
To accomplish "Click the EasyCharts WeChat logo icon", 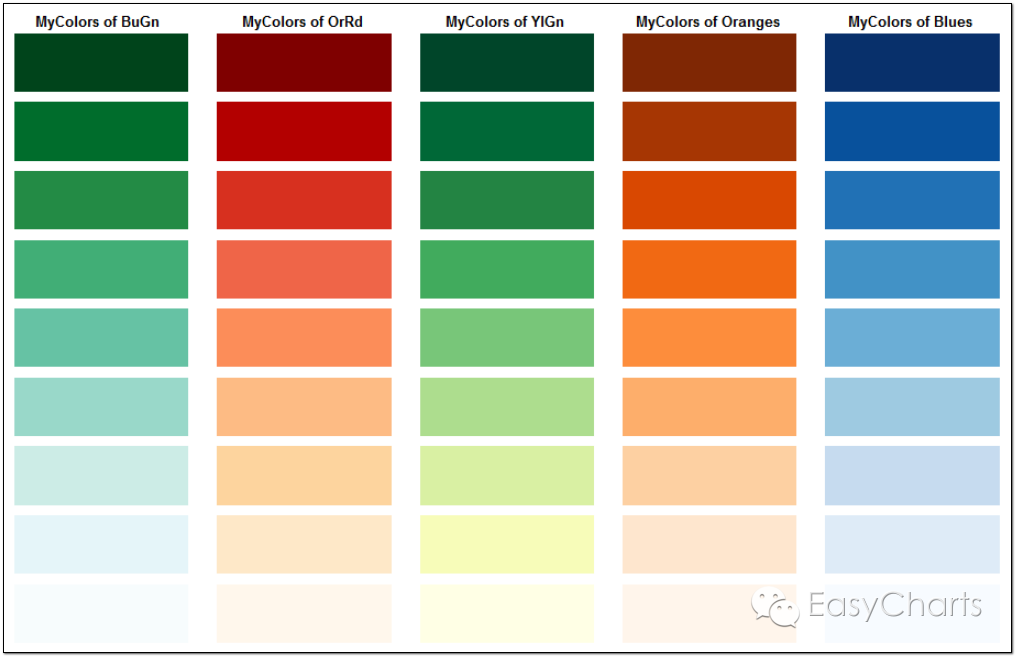I will 775,607.
